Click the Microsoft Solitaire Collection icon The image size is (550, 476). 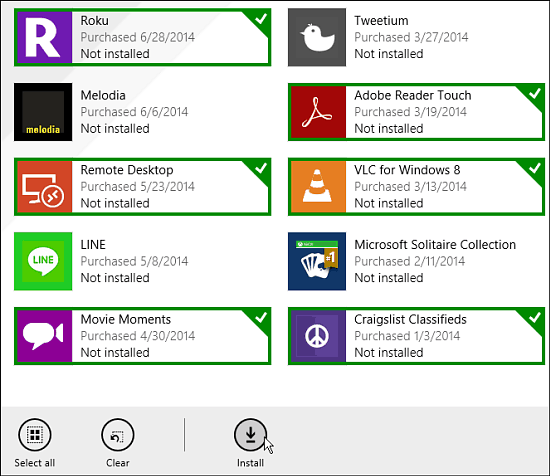pyautogui.click(x=317, y=261)
